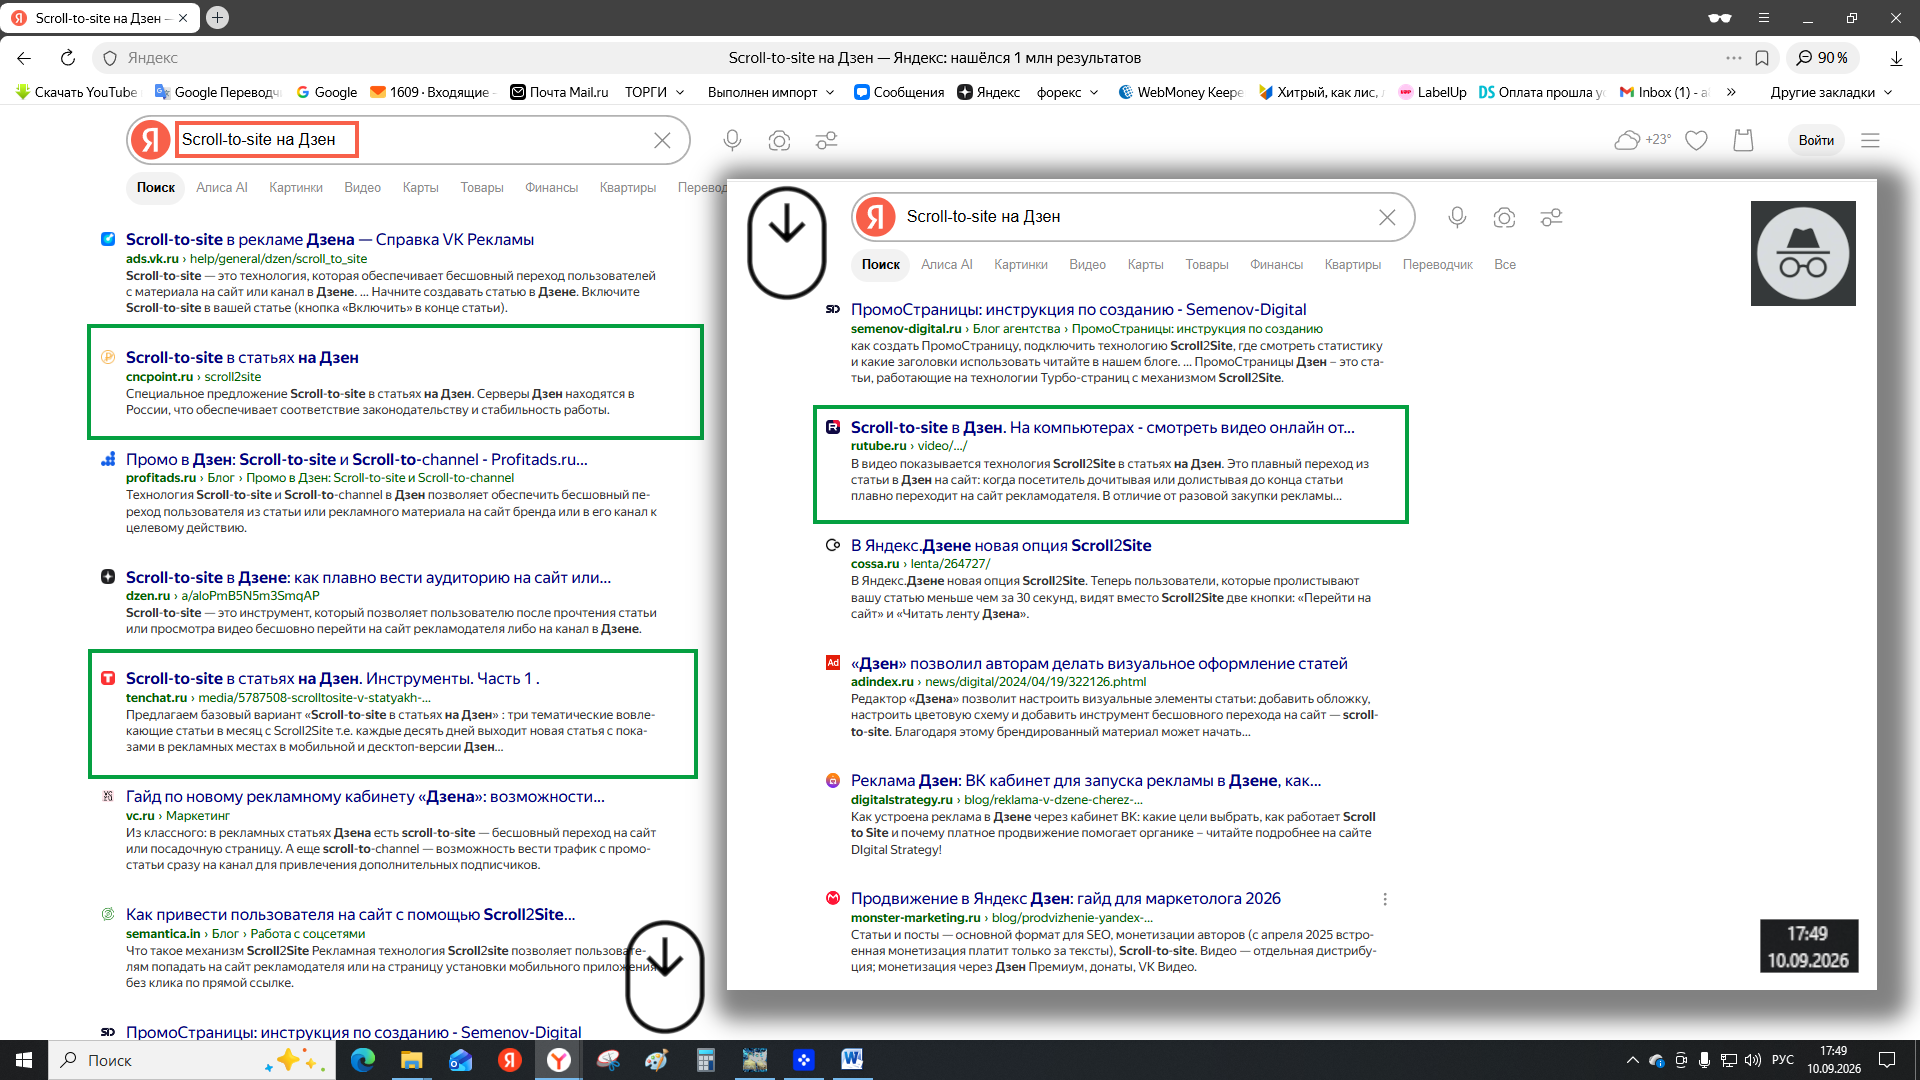The image size is (1920, 1080).
Task: Reload the page with refresh icon
Action: coord(68,58)
